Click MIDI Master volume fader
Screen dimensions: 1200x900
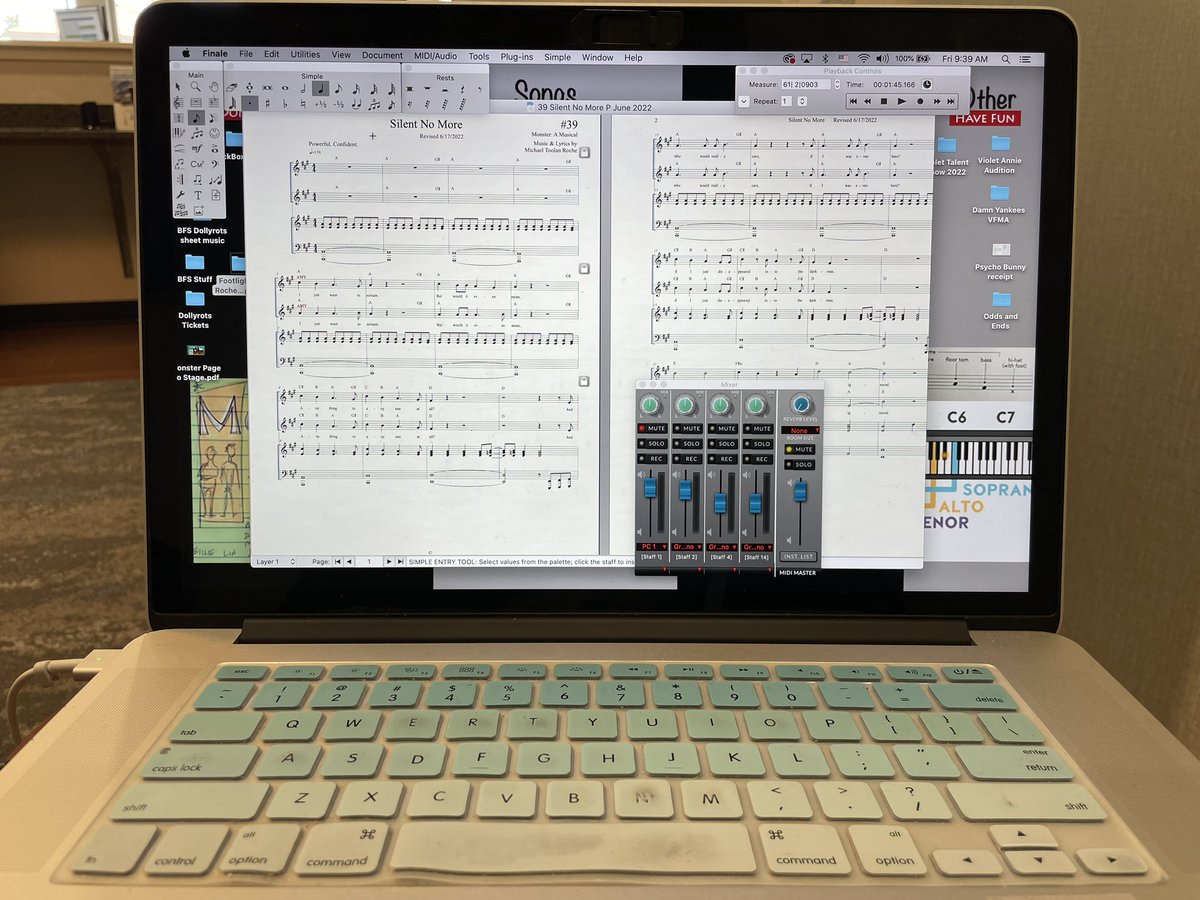(800, 491)
